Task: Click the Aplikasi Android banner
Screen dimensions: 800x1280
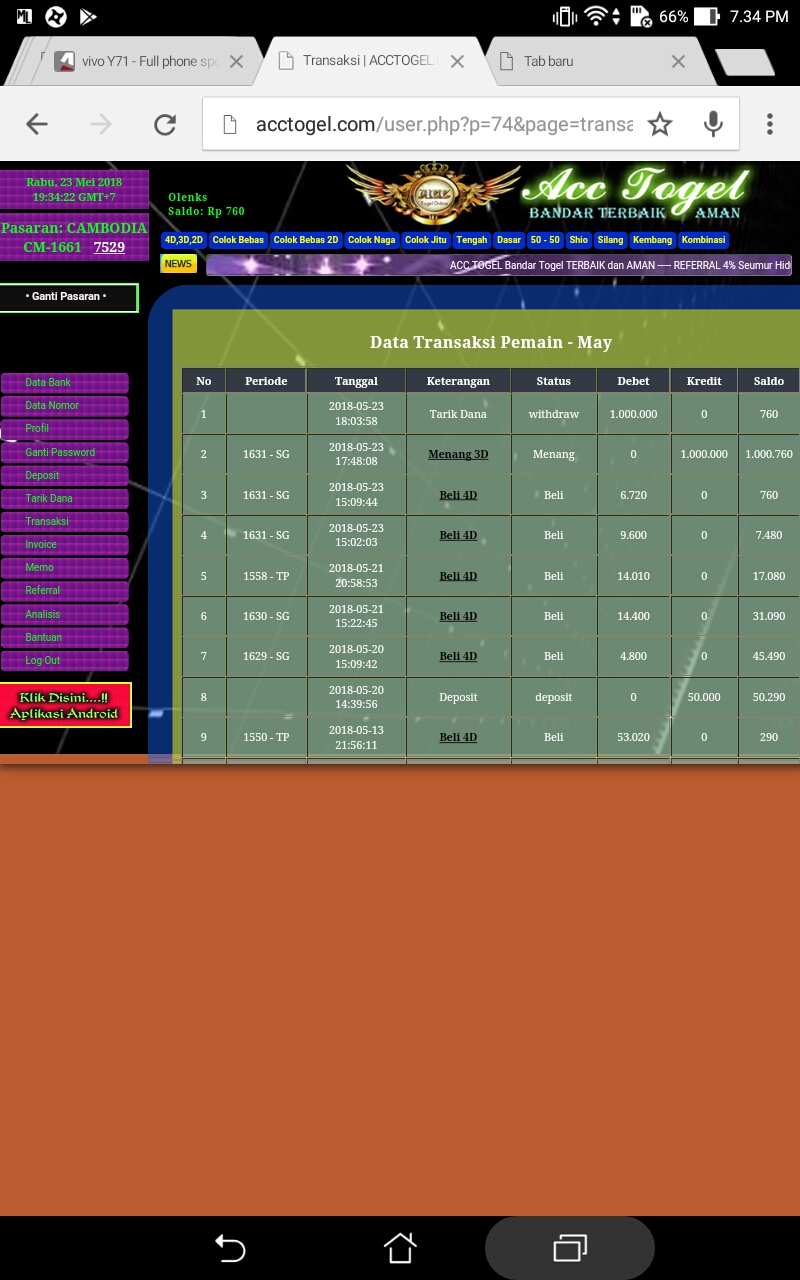Action: (x=65, y=706)
